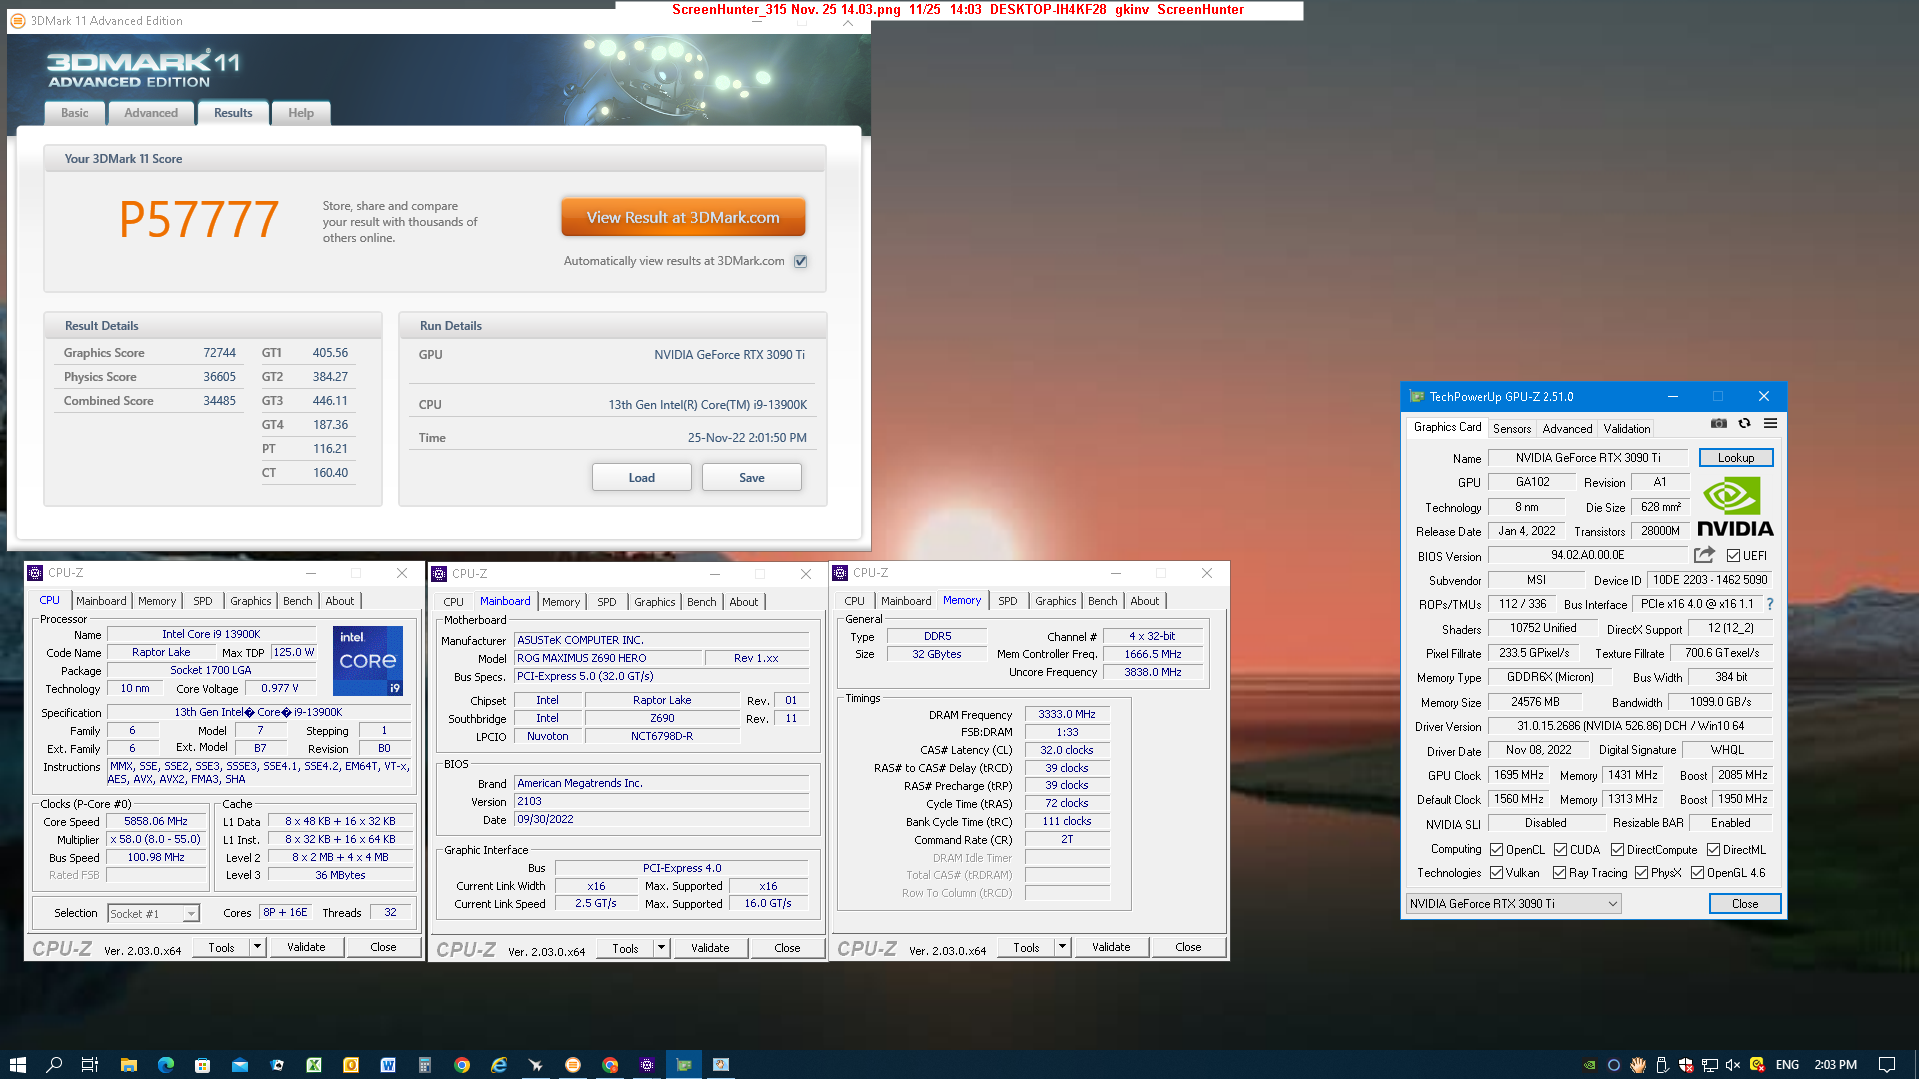
Task: Click Load button in Run Details
Action: pos(642,478)
